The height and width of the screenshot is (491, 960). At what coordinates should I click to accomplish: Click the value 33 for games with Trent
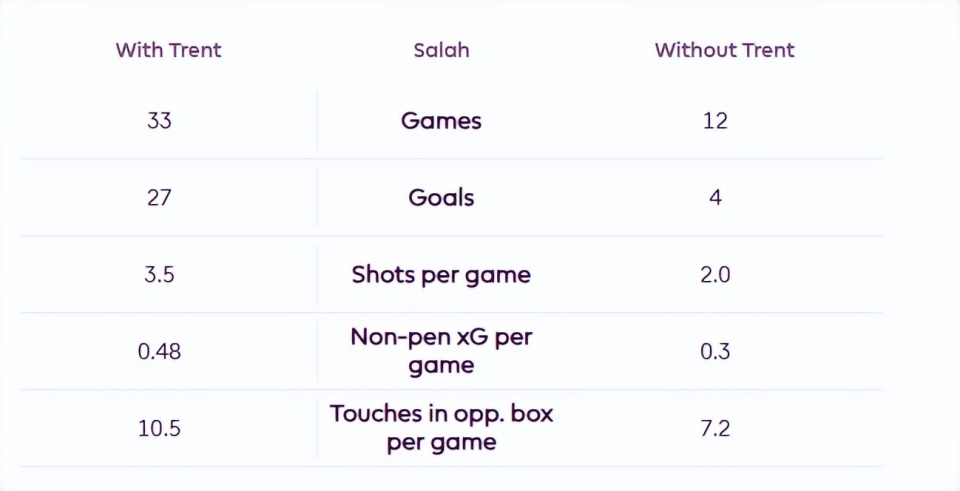point(159,121)
